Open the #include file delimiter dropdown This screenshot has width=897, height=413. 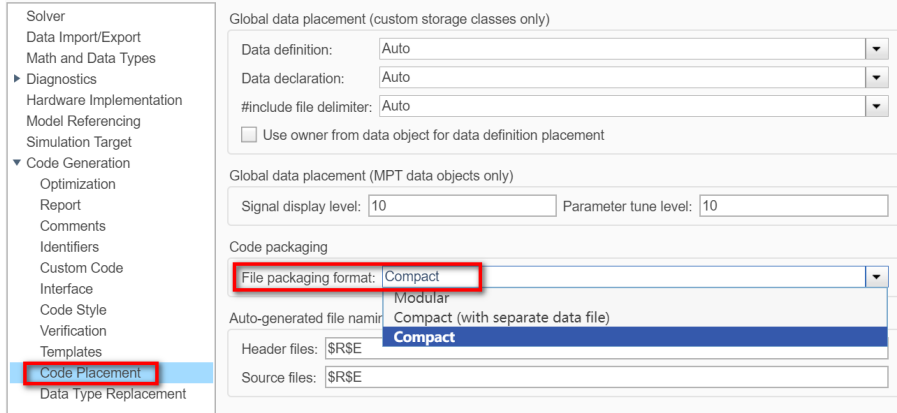point(877,106)
